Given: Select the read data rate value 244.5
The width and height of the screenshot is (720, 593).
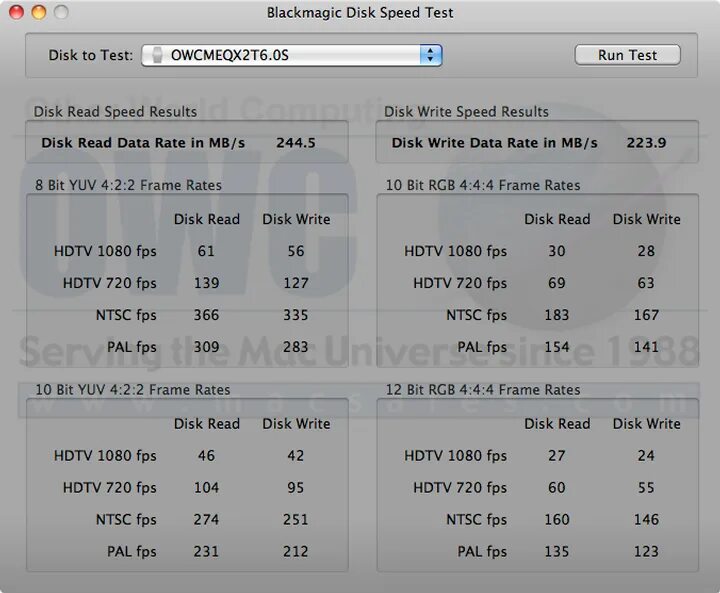Looking at the screenshot, I should coord(296,143).
